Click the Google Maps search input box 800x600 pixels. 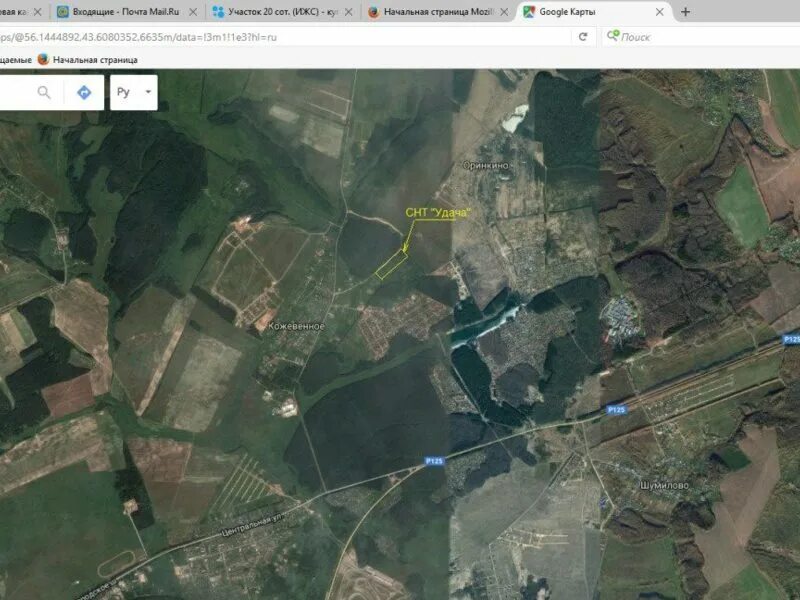(x=15, y=92)
